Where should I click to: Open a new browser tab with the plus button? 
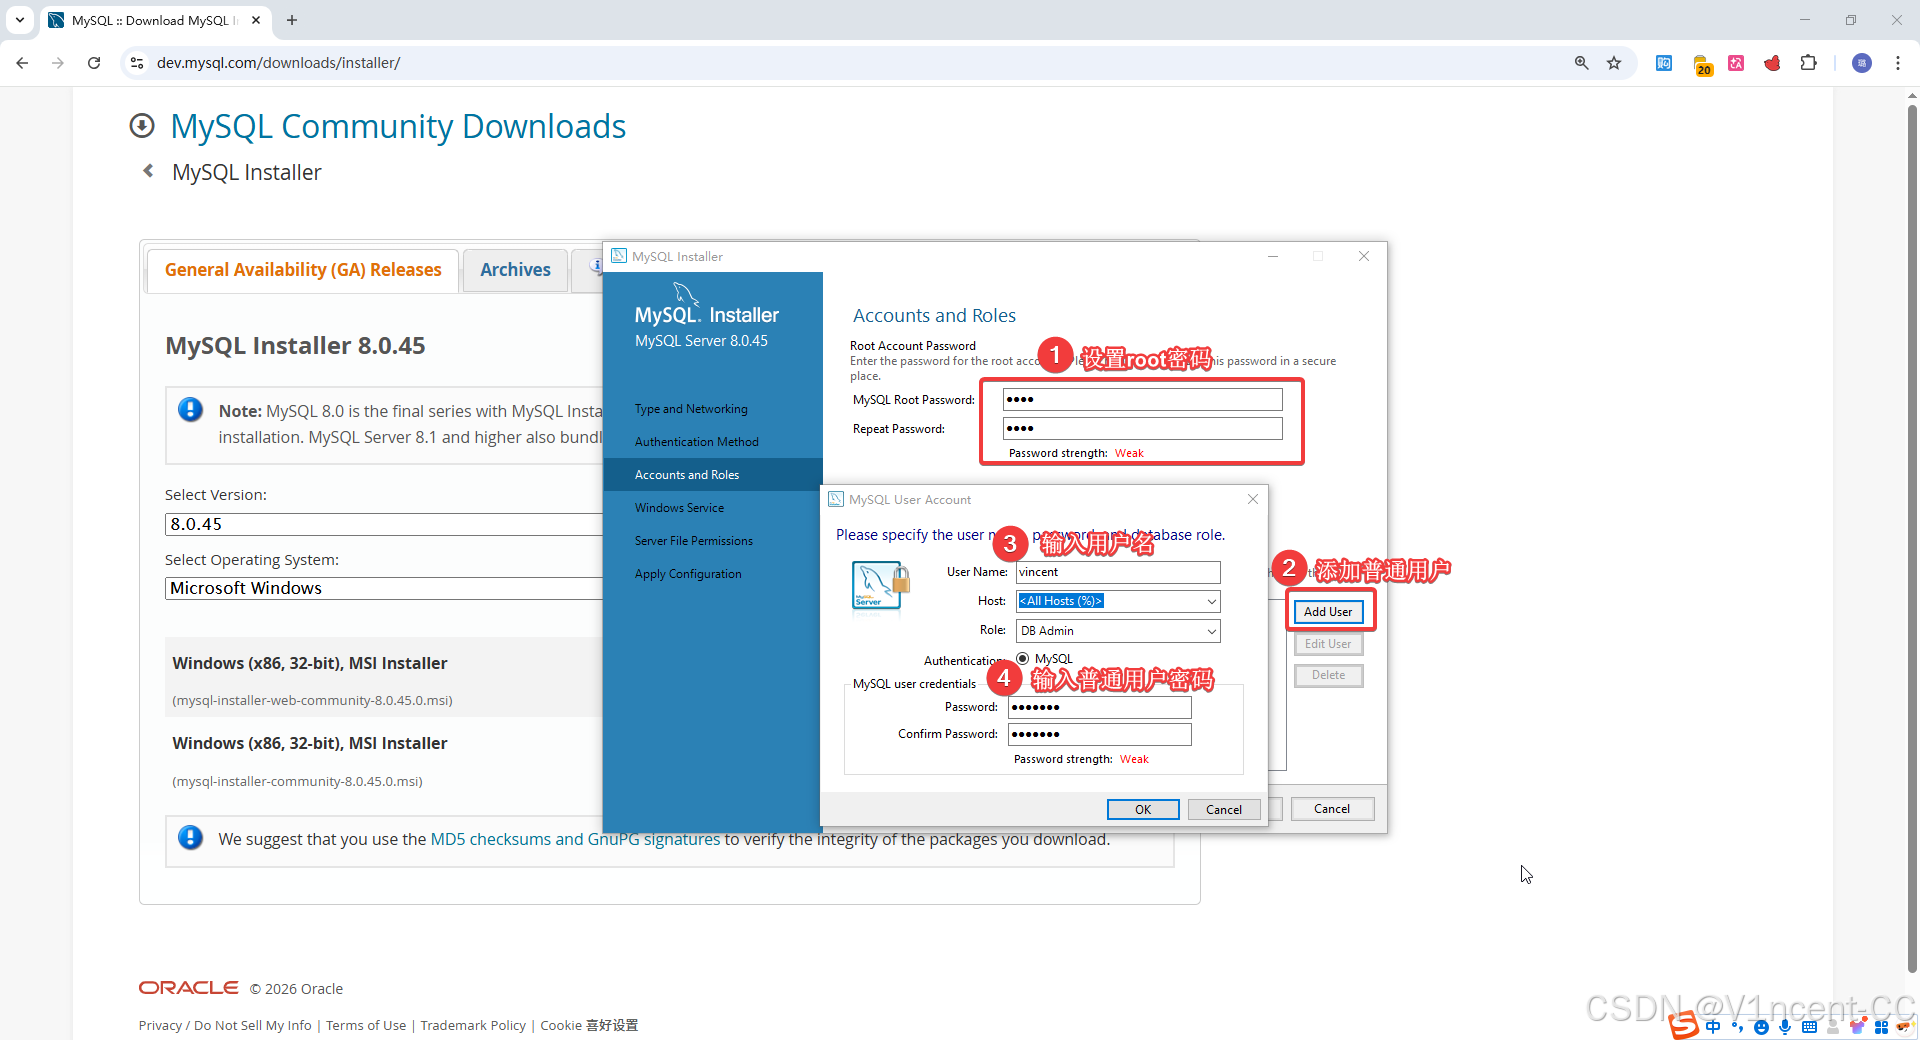[292, 20]
